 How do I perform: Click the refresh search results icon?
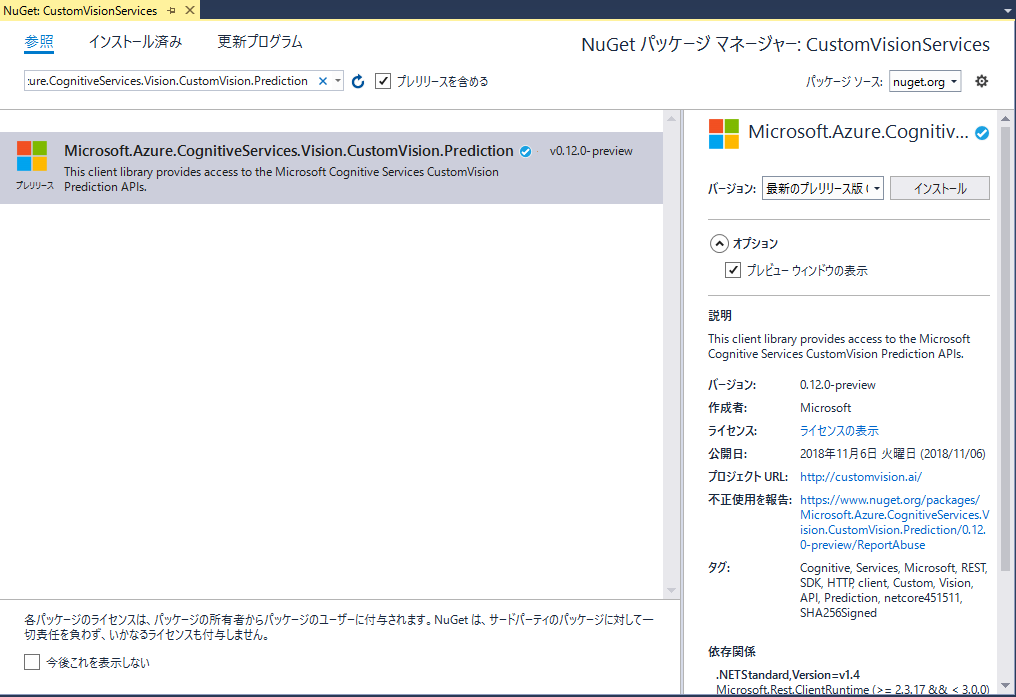[x=358, y=81]
